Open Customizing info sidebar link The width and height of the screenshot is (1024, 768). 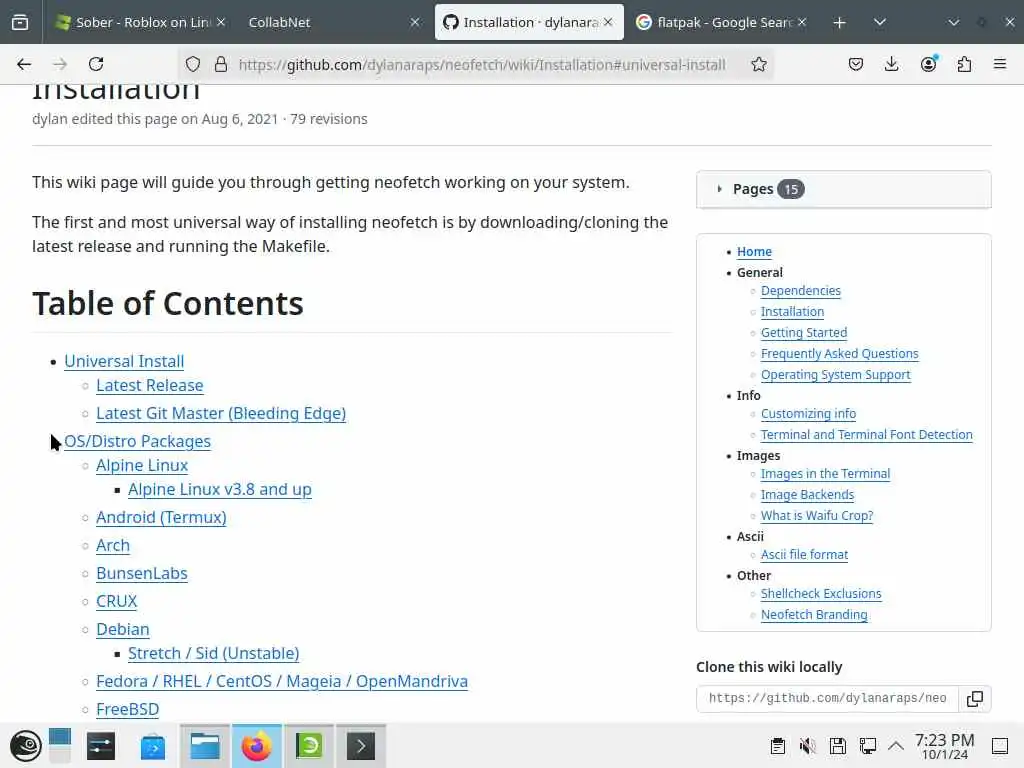pos(808,413)
